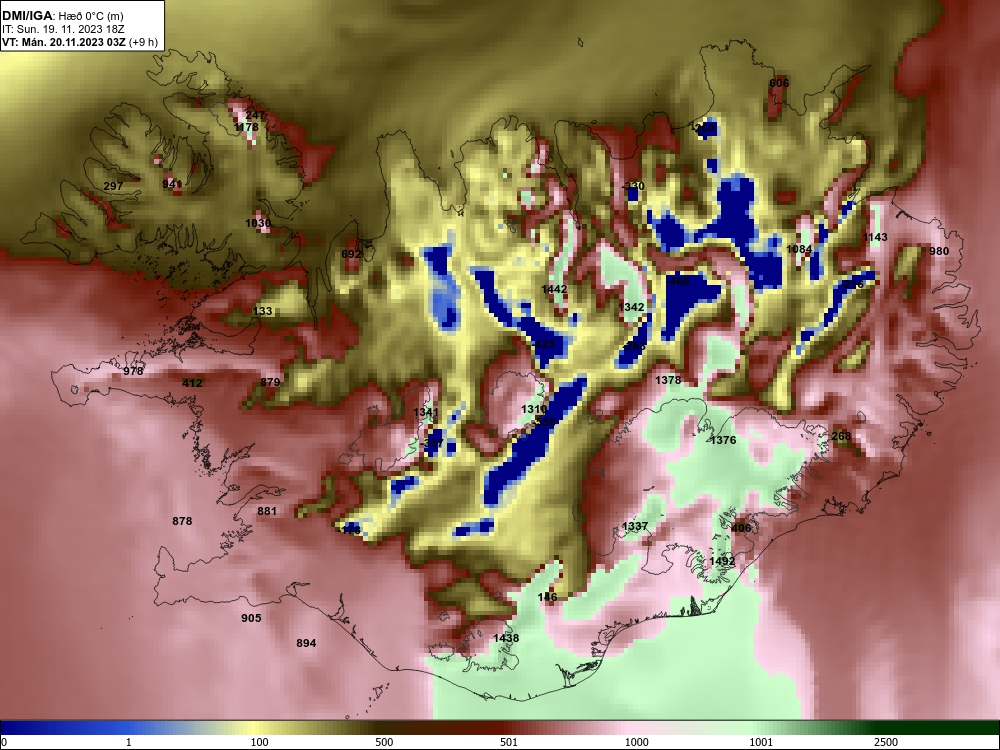1000x750 pixels.
Task: Click the map value 406
Action: pos(741,528)
